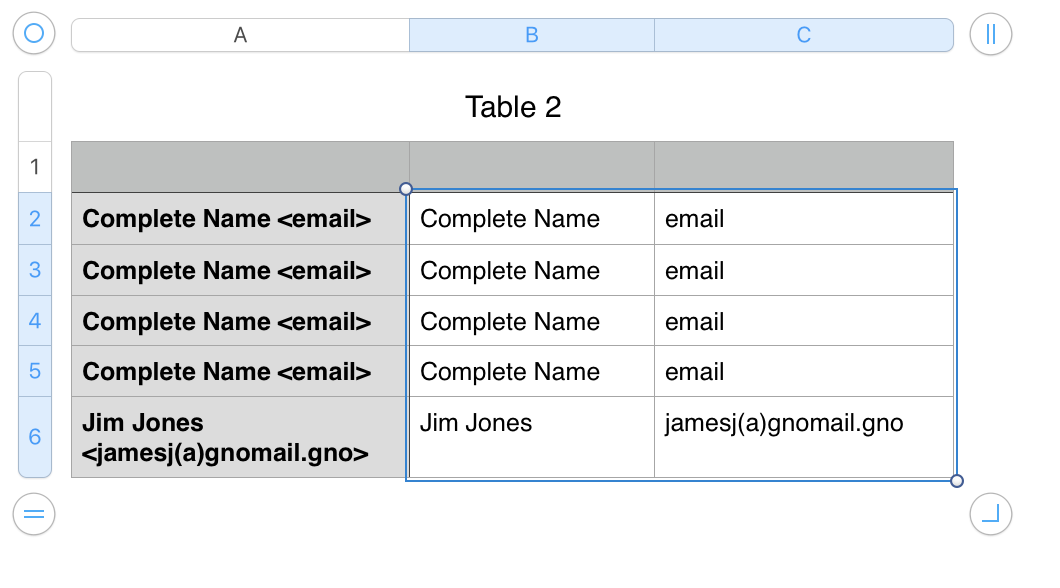
Task: Click the top-left selection handle dot
Action: click(x=405, y=188)
